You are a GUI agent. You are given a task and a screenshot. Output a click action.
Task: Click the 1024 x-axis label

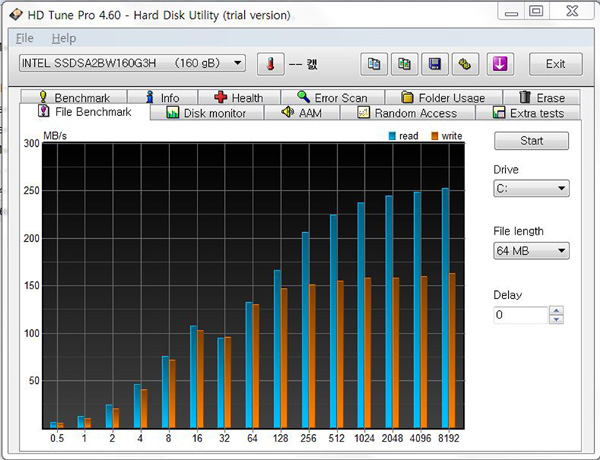pyautogui.click(x=364, y=438)
